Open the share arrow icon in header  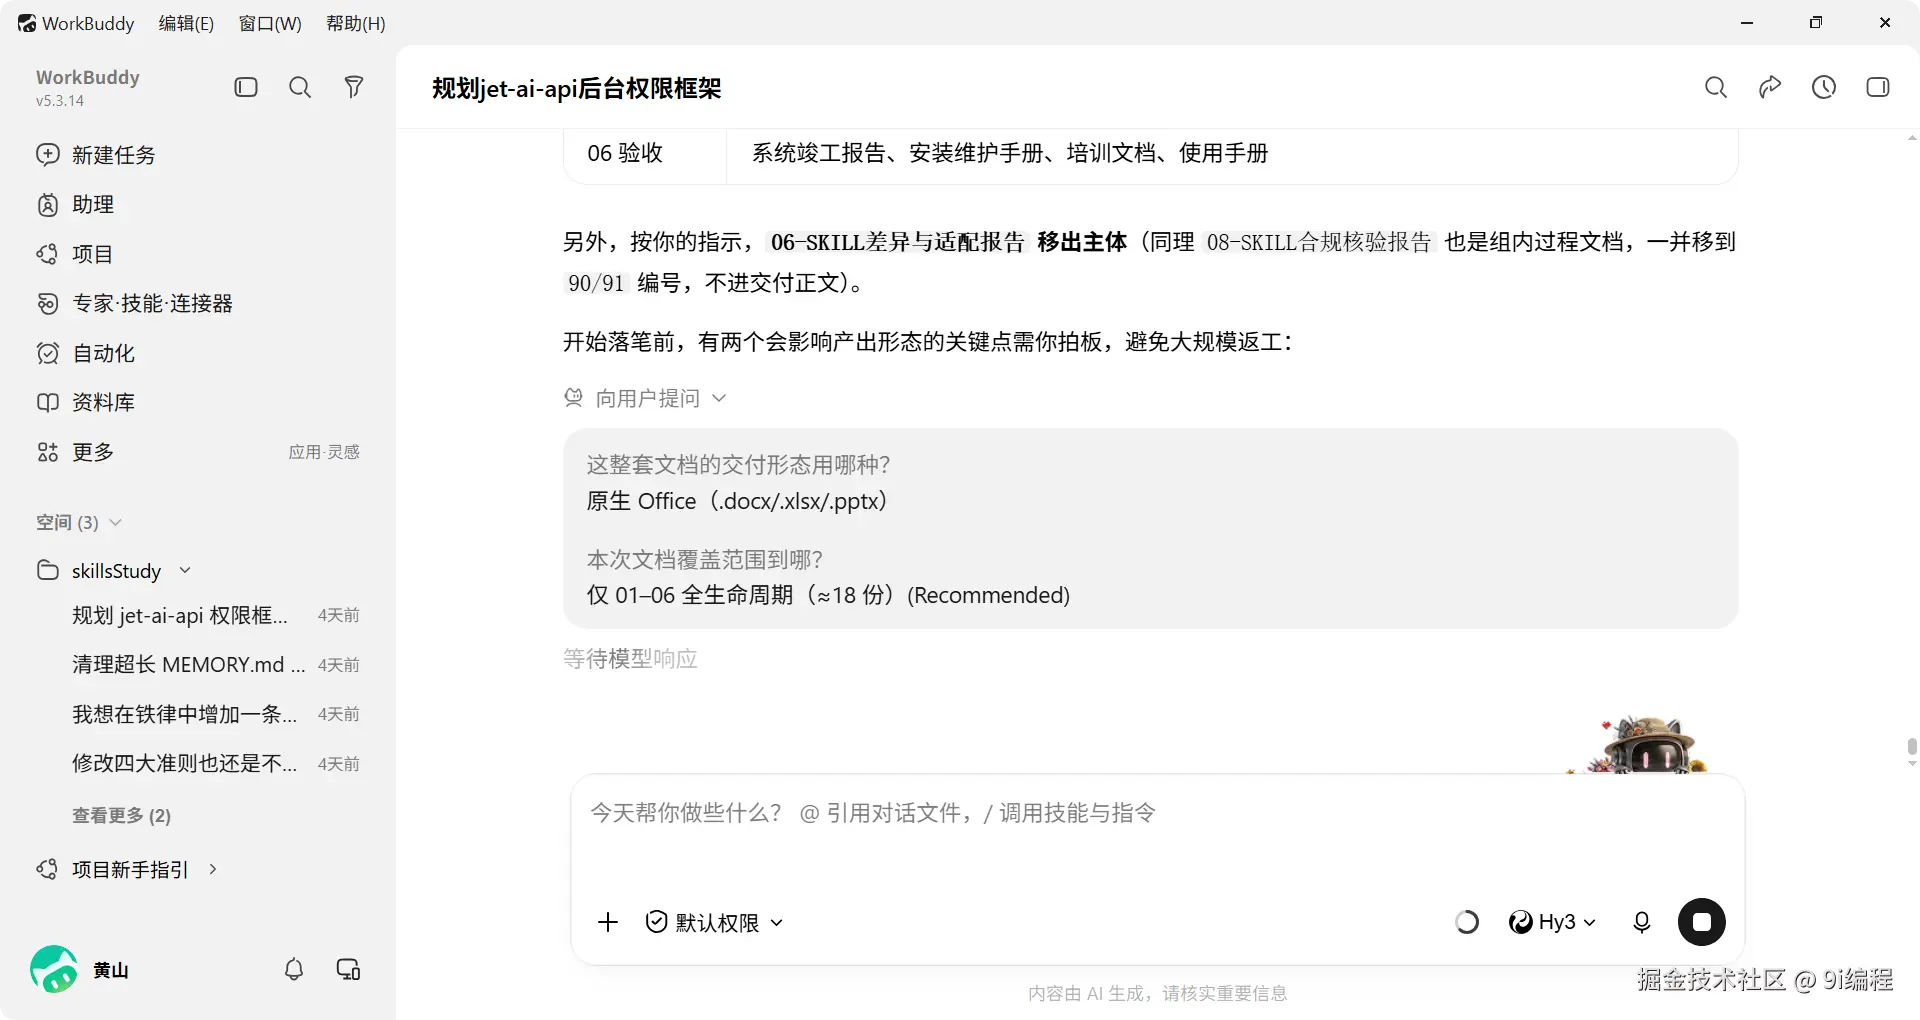click(1770, 87)
